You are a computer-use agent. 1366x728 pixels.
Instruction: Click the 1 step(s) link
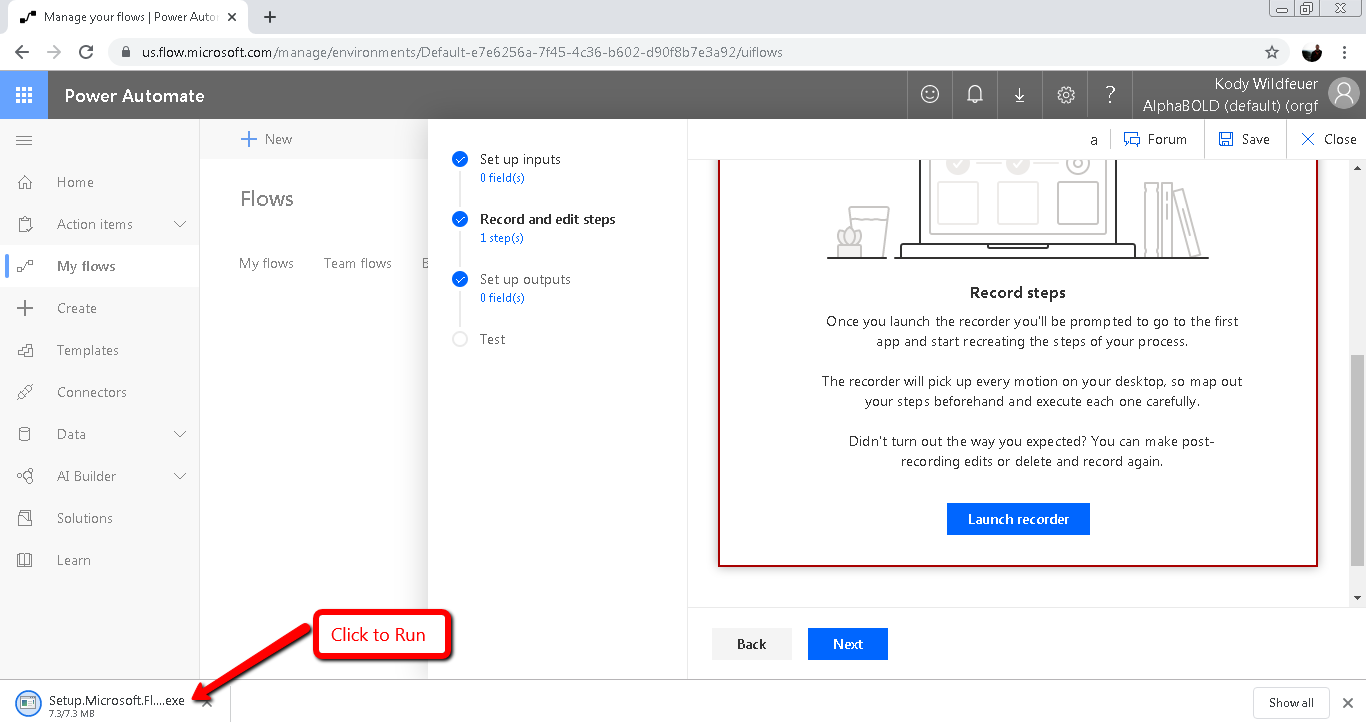tap(502, 238)
